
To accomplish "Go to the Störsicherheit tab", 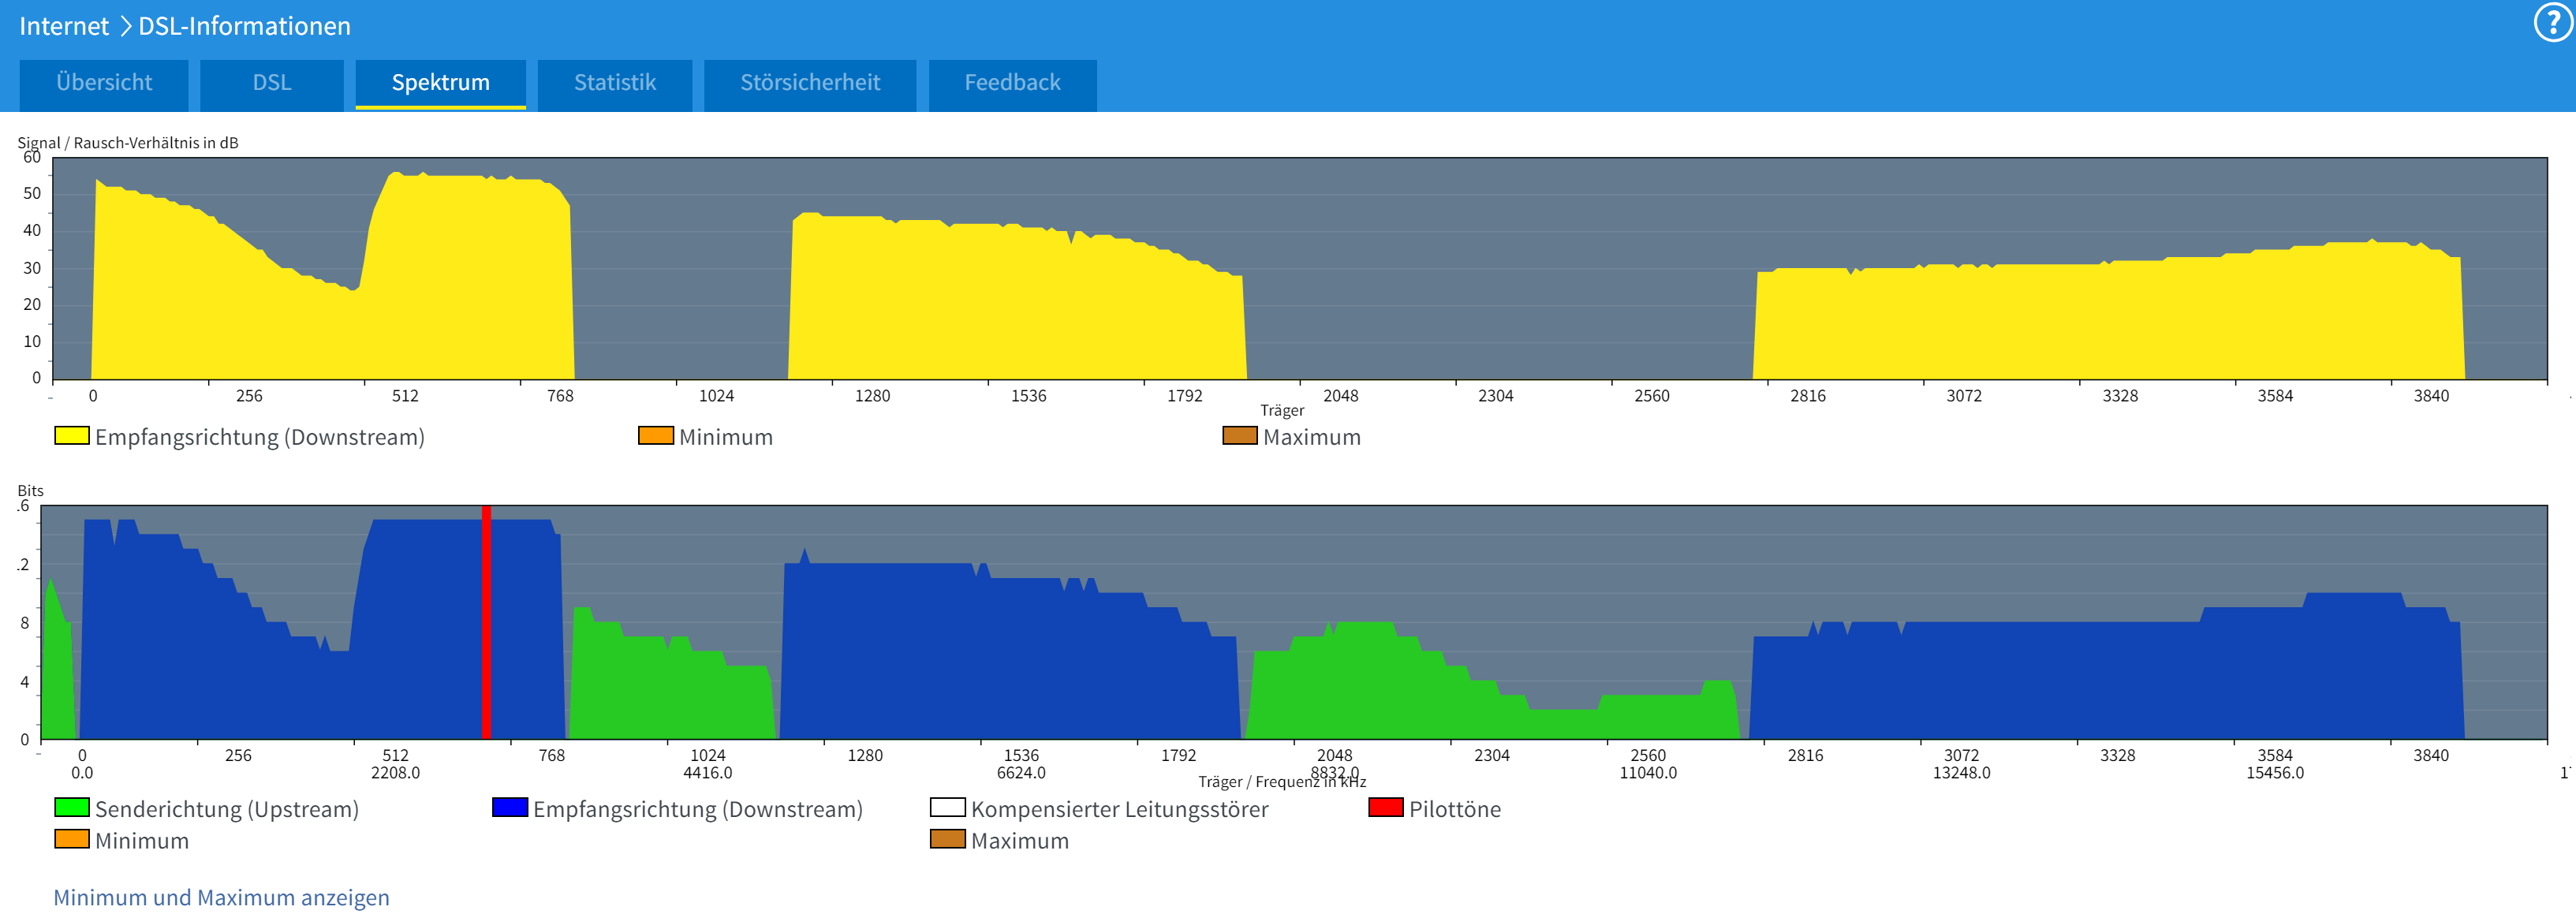I will 809,83.
